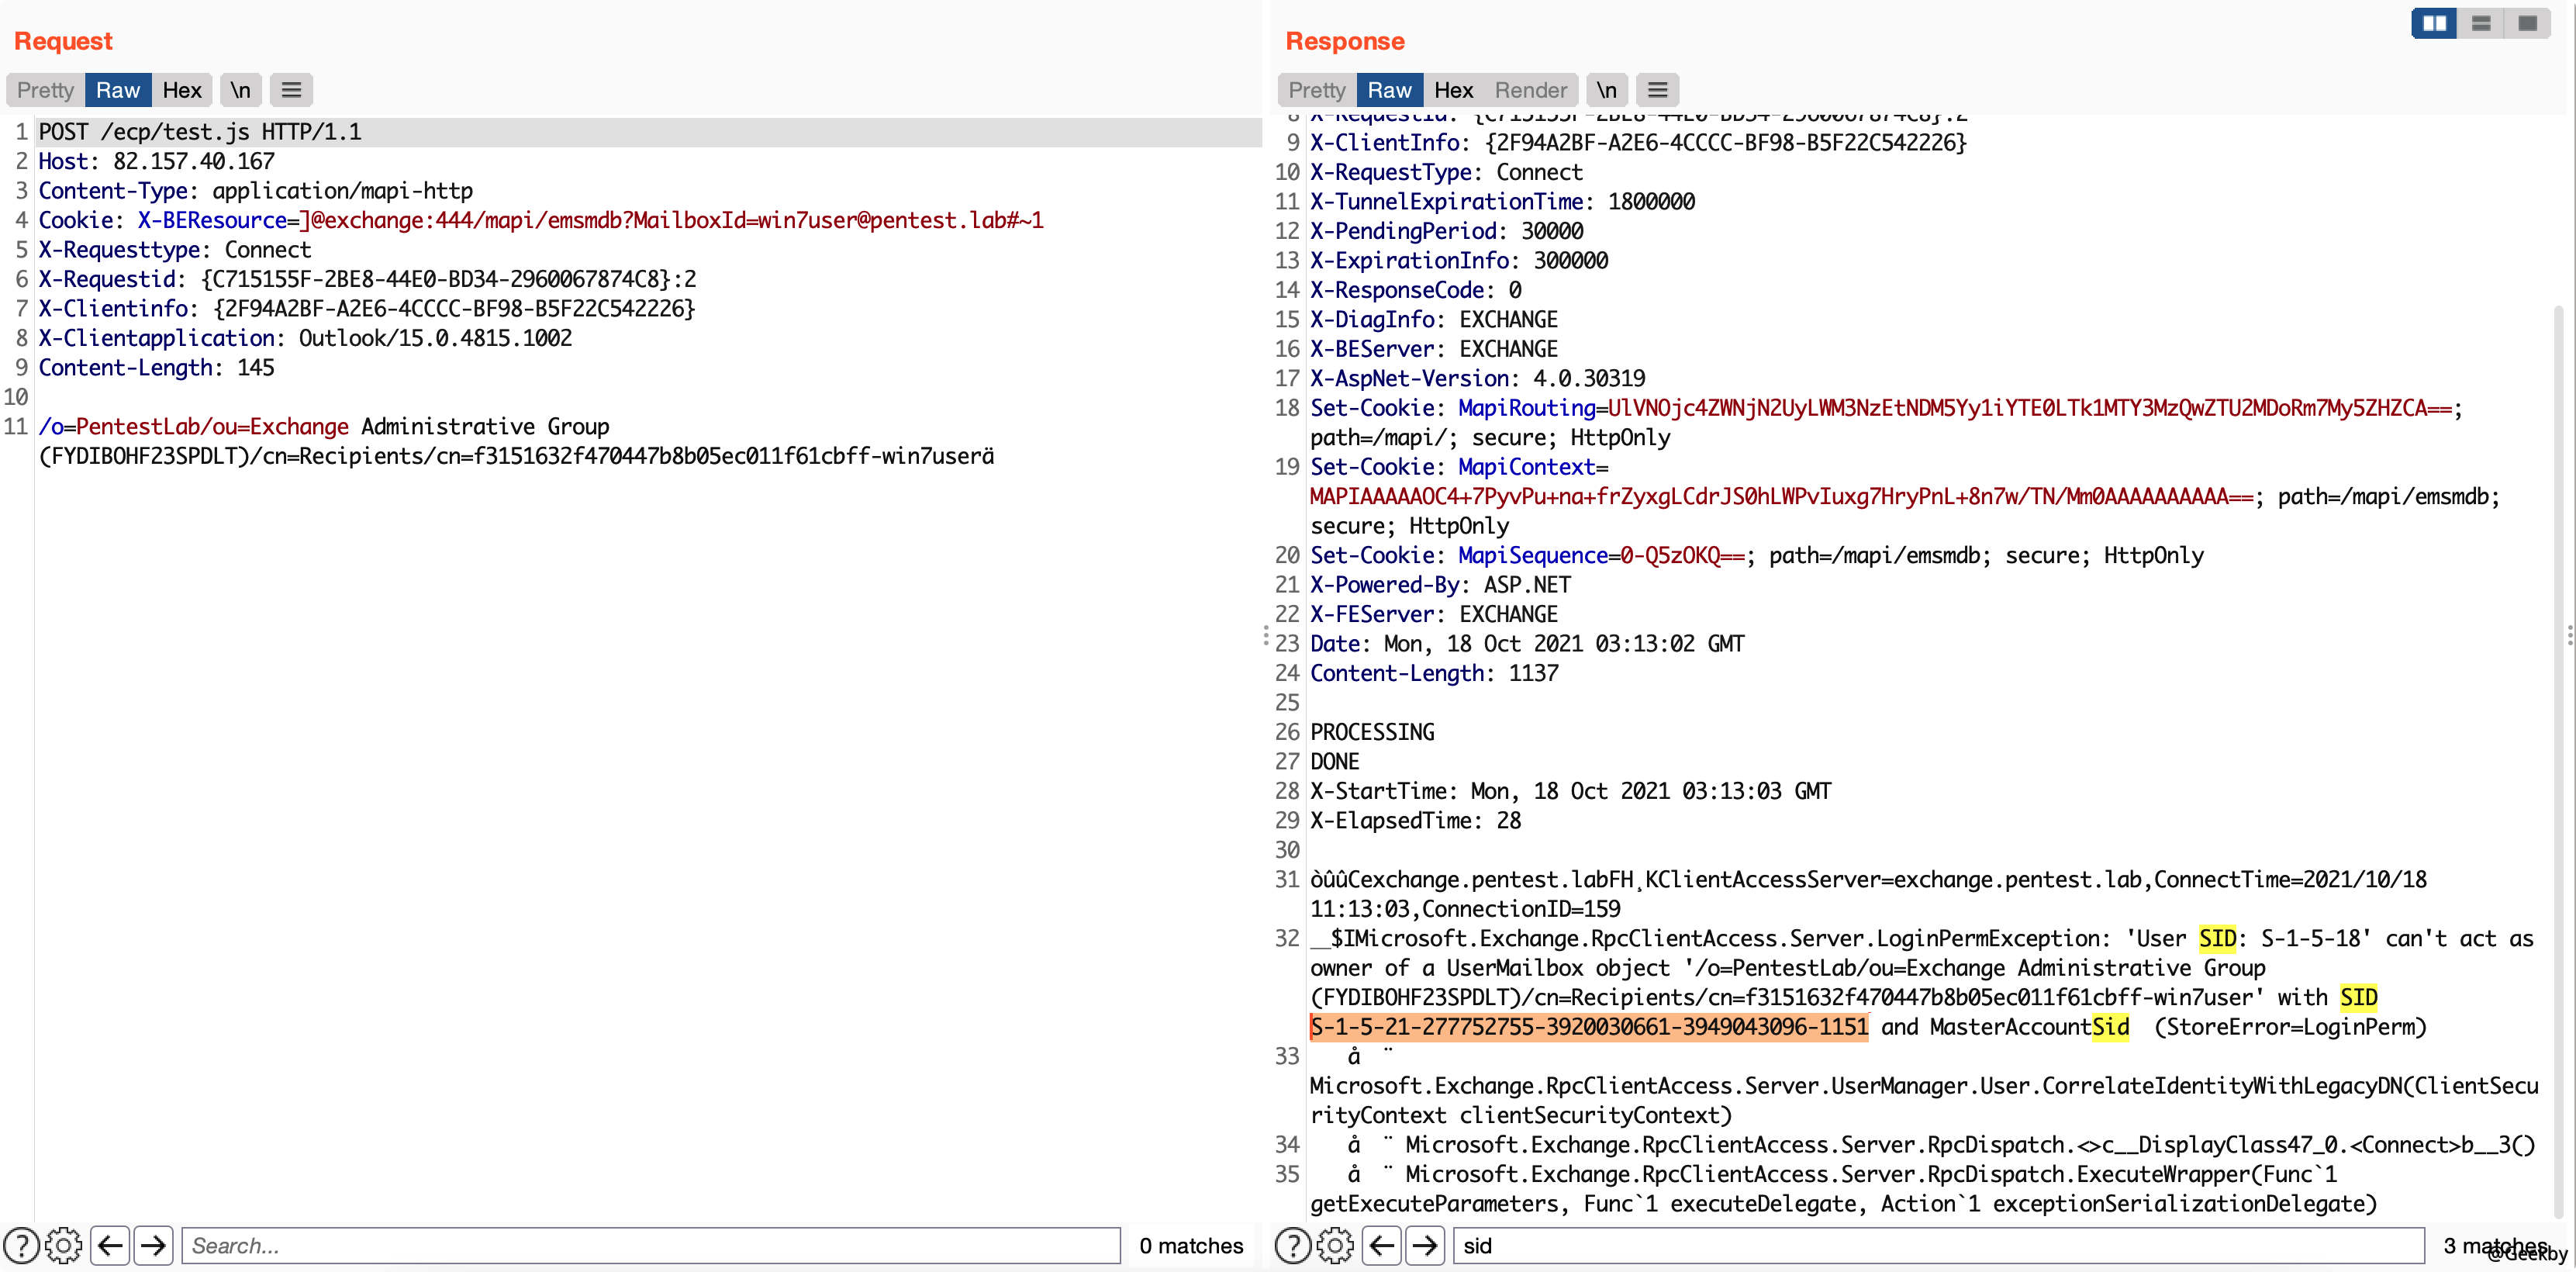Open Response search help icon
This screenshot has height=1272, width=2576.
click(1293, 1245)
